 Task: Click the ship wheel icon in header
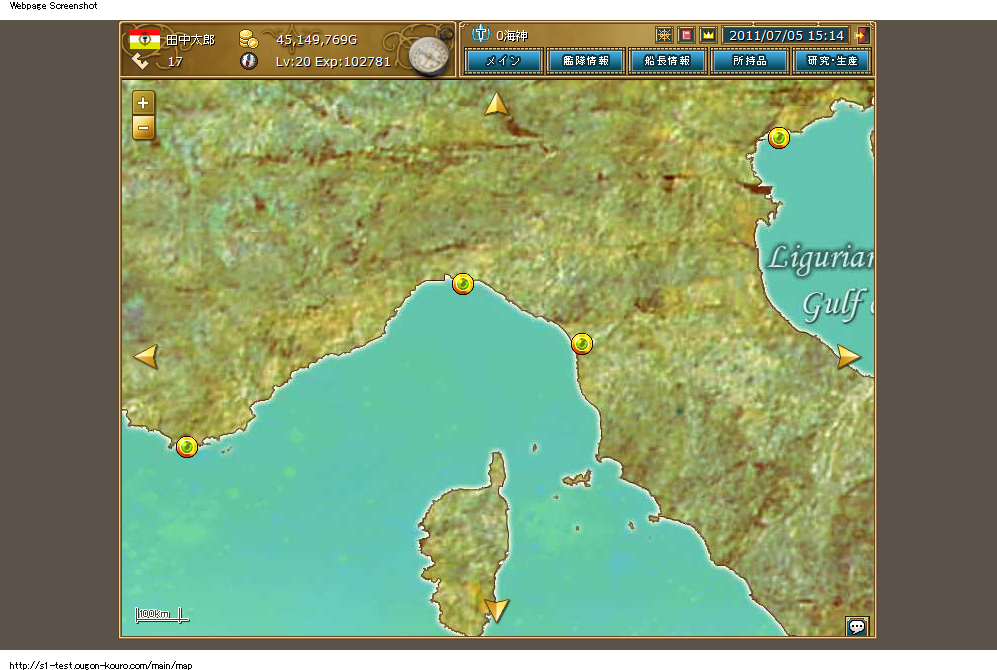tap(664, 35)
